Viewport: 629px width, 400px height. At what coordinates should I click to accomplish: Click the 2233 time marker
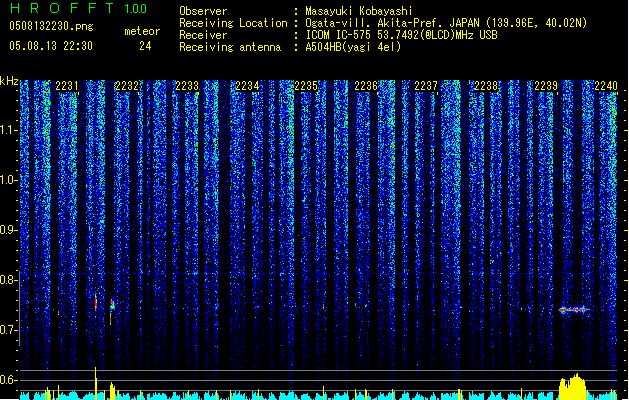[187, 86]
